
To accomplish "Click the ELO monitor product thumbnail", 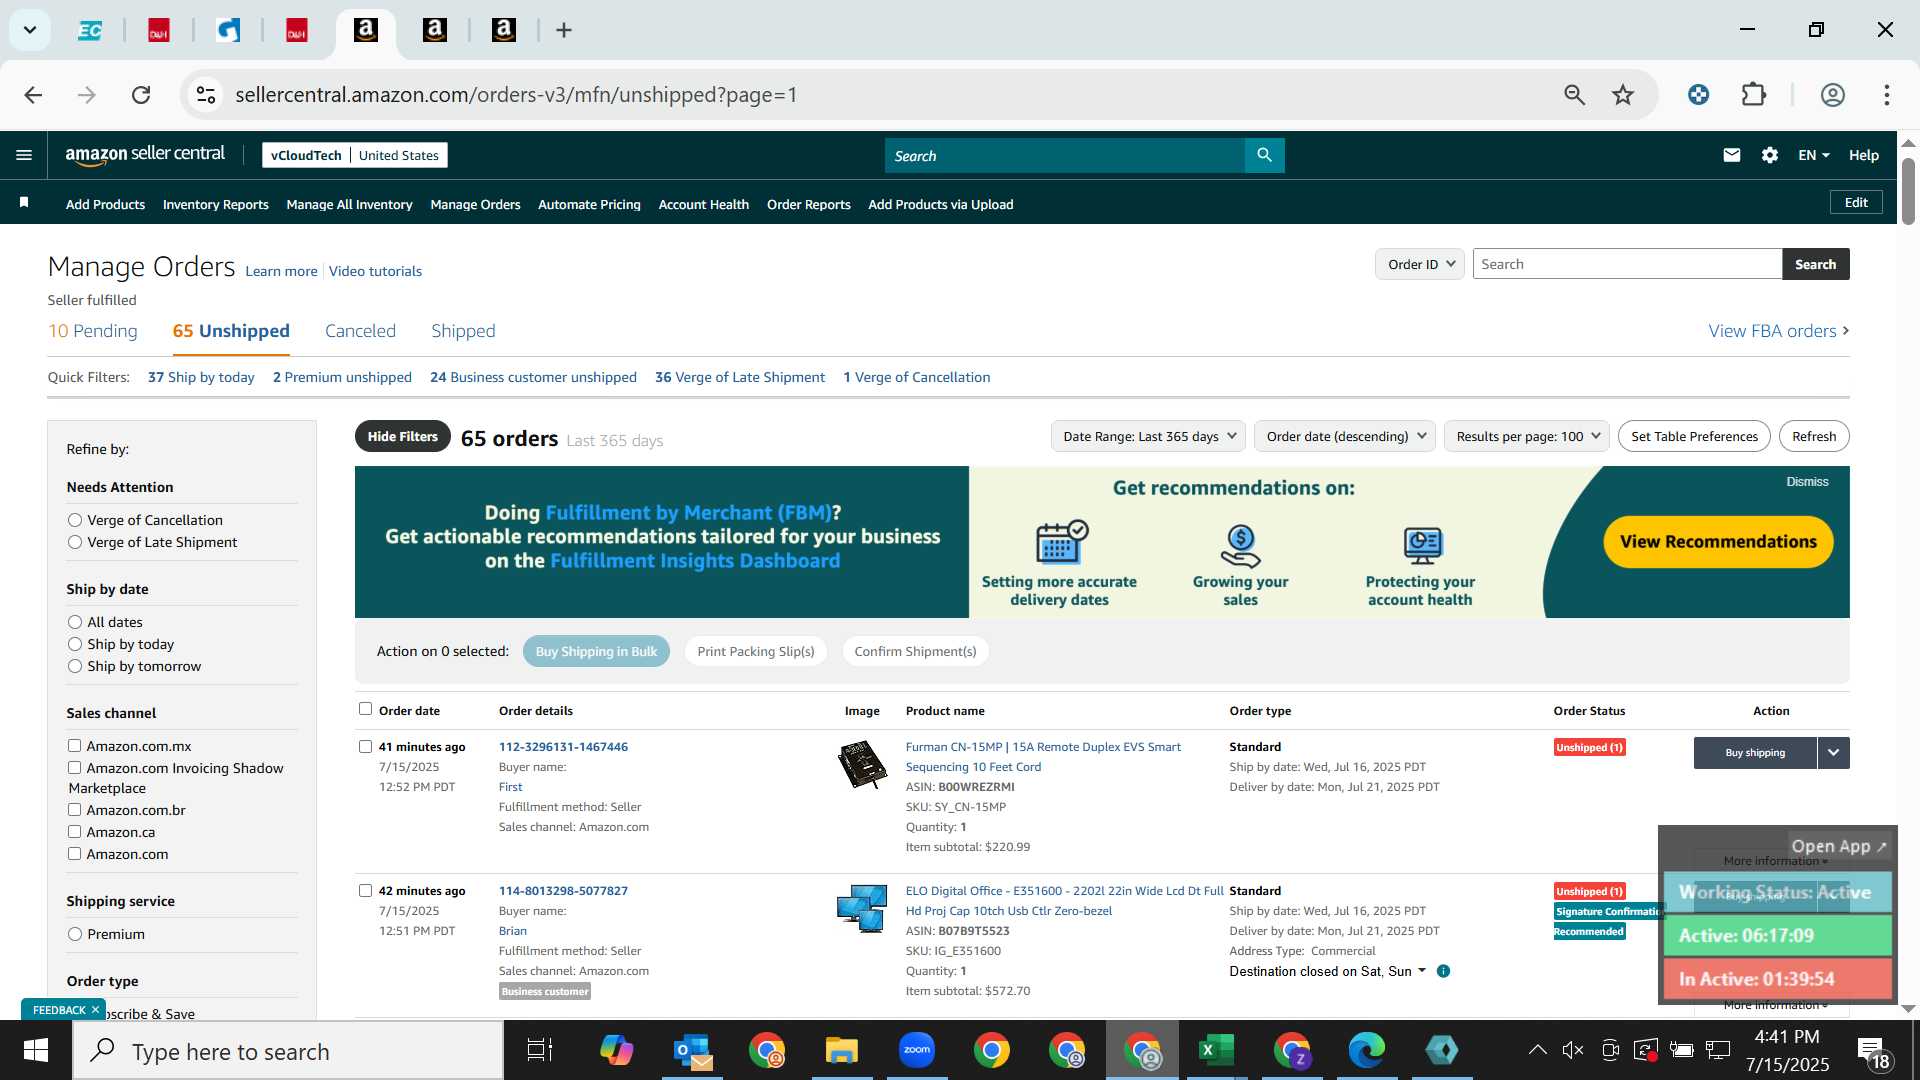I will click(x=862, y=908).
